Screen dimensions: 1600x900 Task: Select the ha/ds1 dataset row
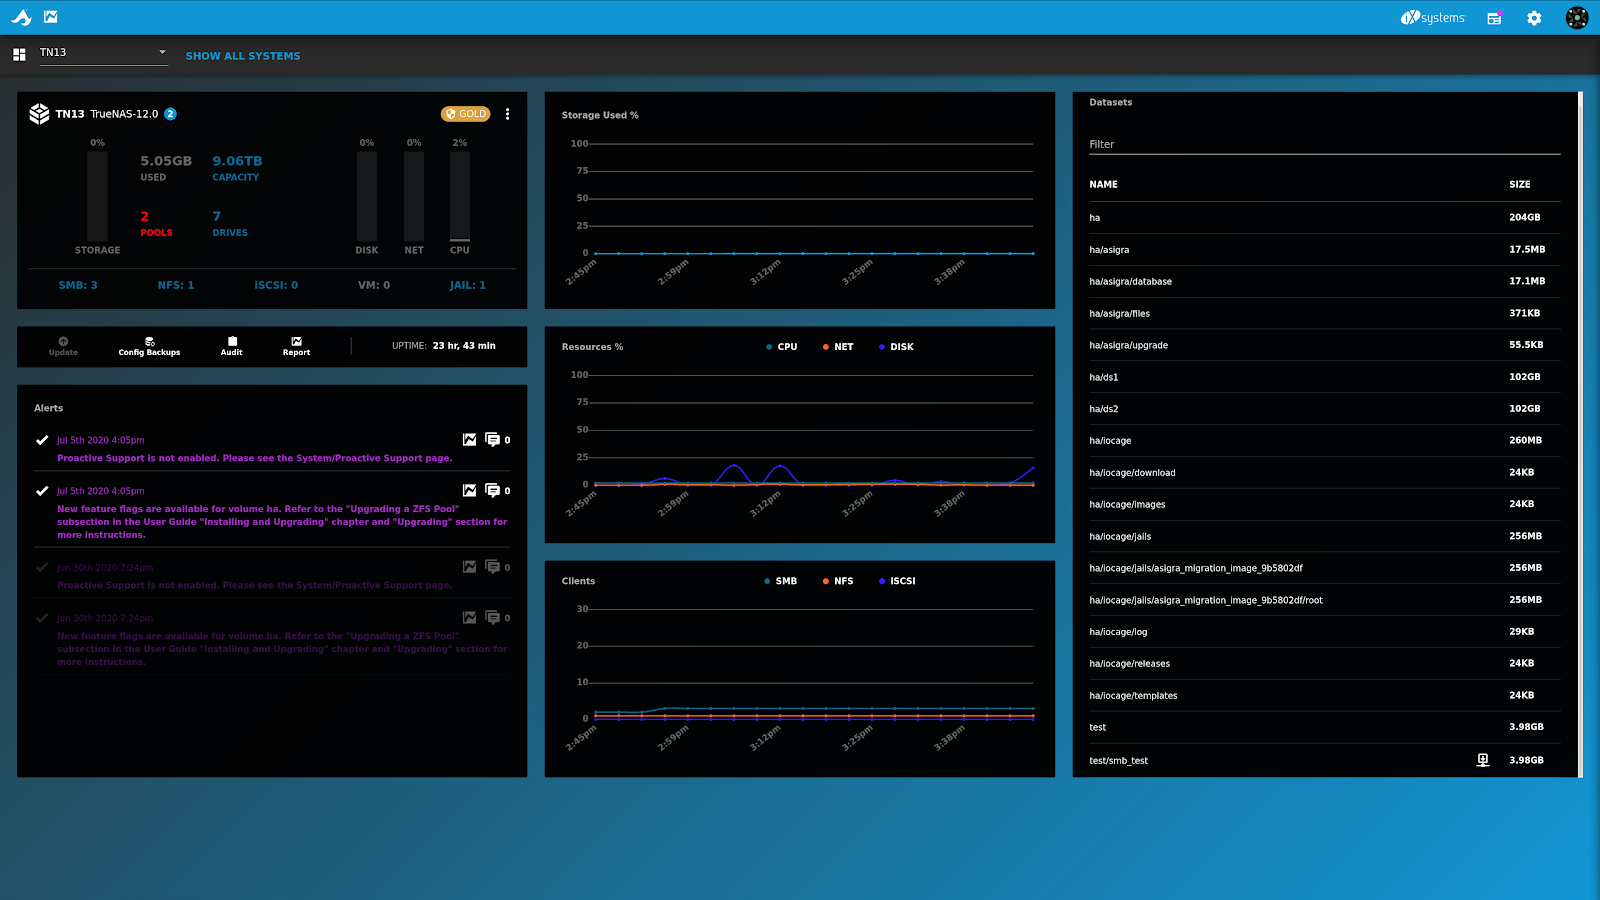[1324, 377]
